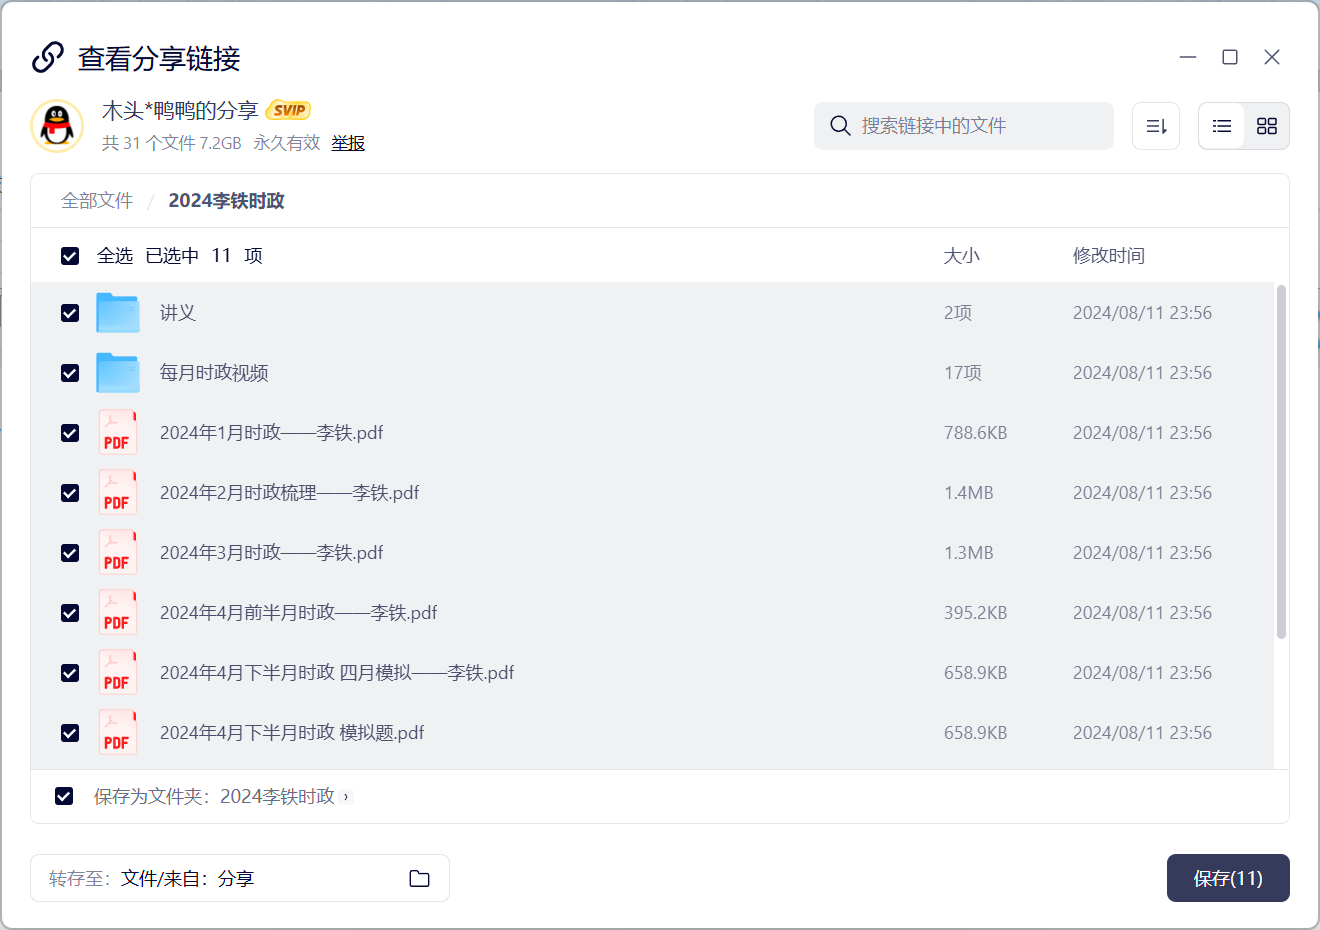This screenshot has height=930, width=1320.
Task: Click the 讲义 folder icon
Action: (118, 313)
